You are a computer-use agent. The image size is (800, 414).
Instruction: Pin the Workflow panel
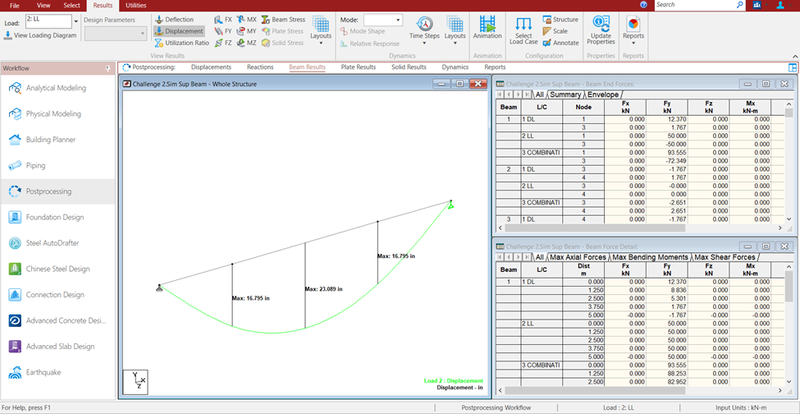tap(108, 68)
